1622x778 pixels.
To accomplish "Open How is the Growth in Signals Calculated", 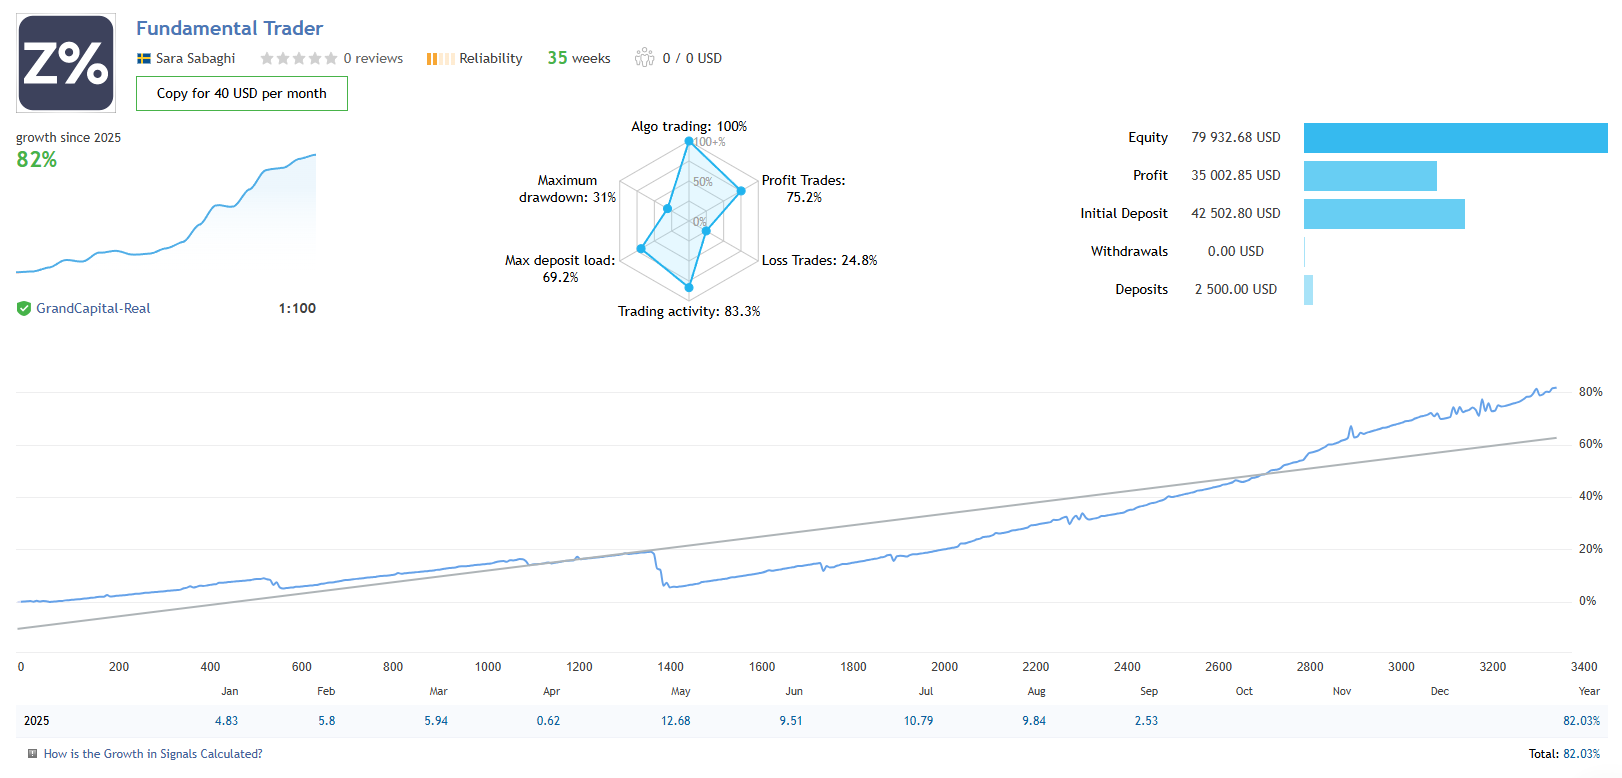I will (x=153, y=754).
